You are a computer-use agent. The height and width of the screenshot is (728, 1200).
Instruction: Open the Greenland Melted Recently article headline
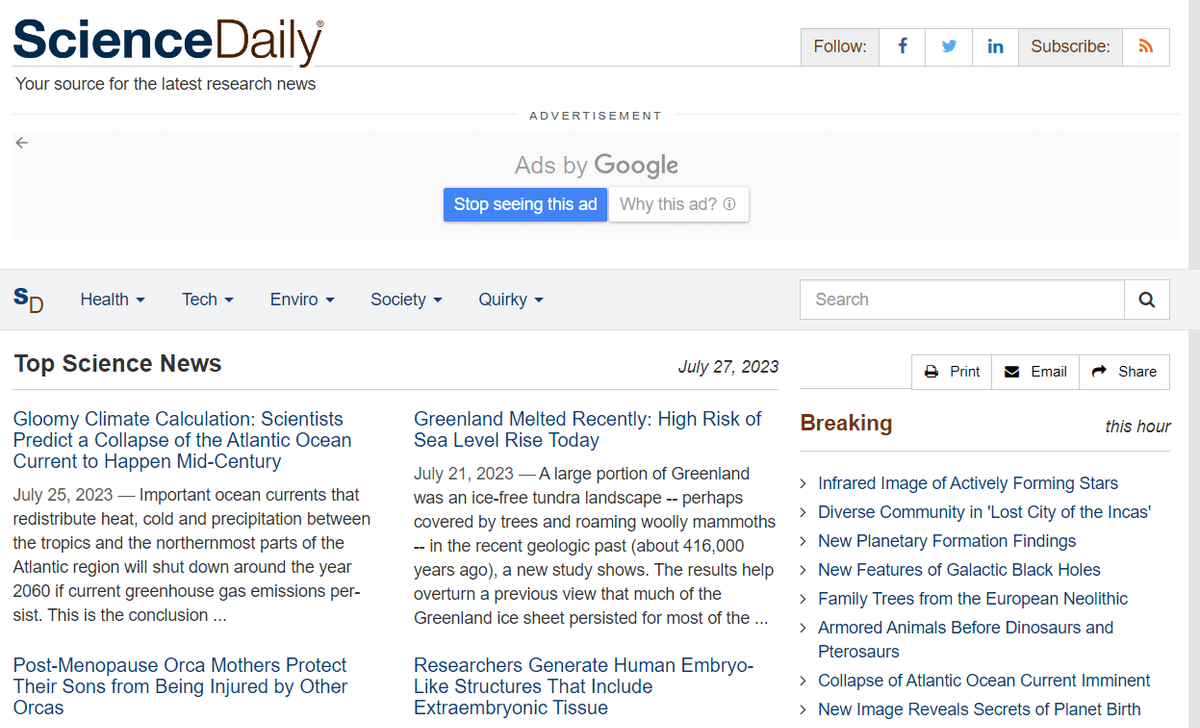pyautogui.click(x=587, y=429)
